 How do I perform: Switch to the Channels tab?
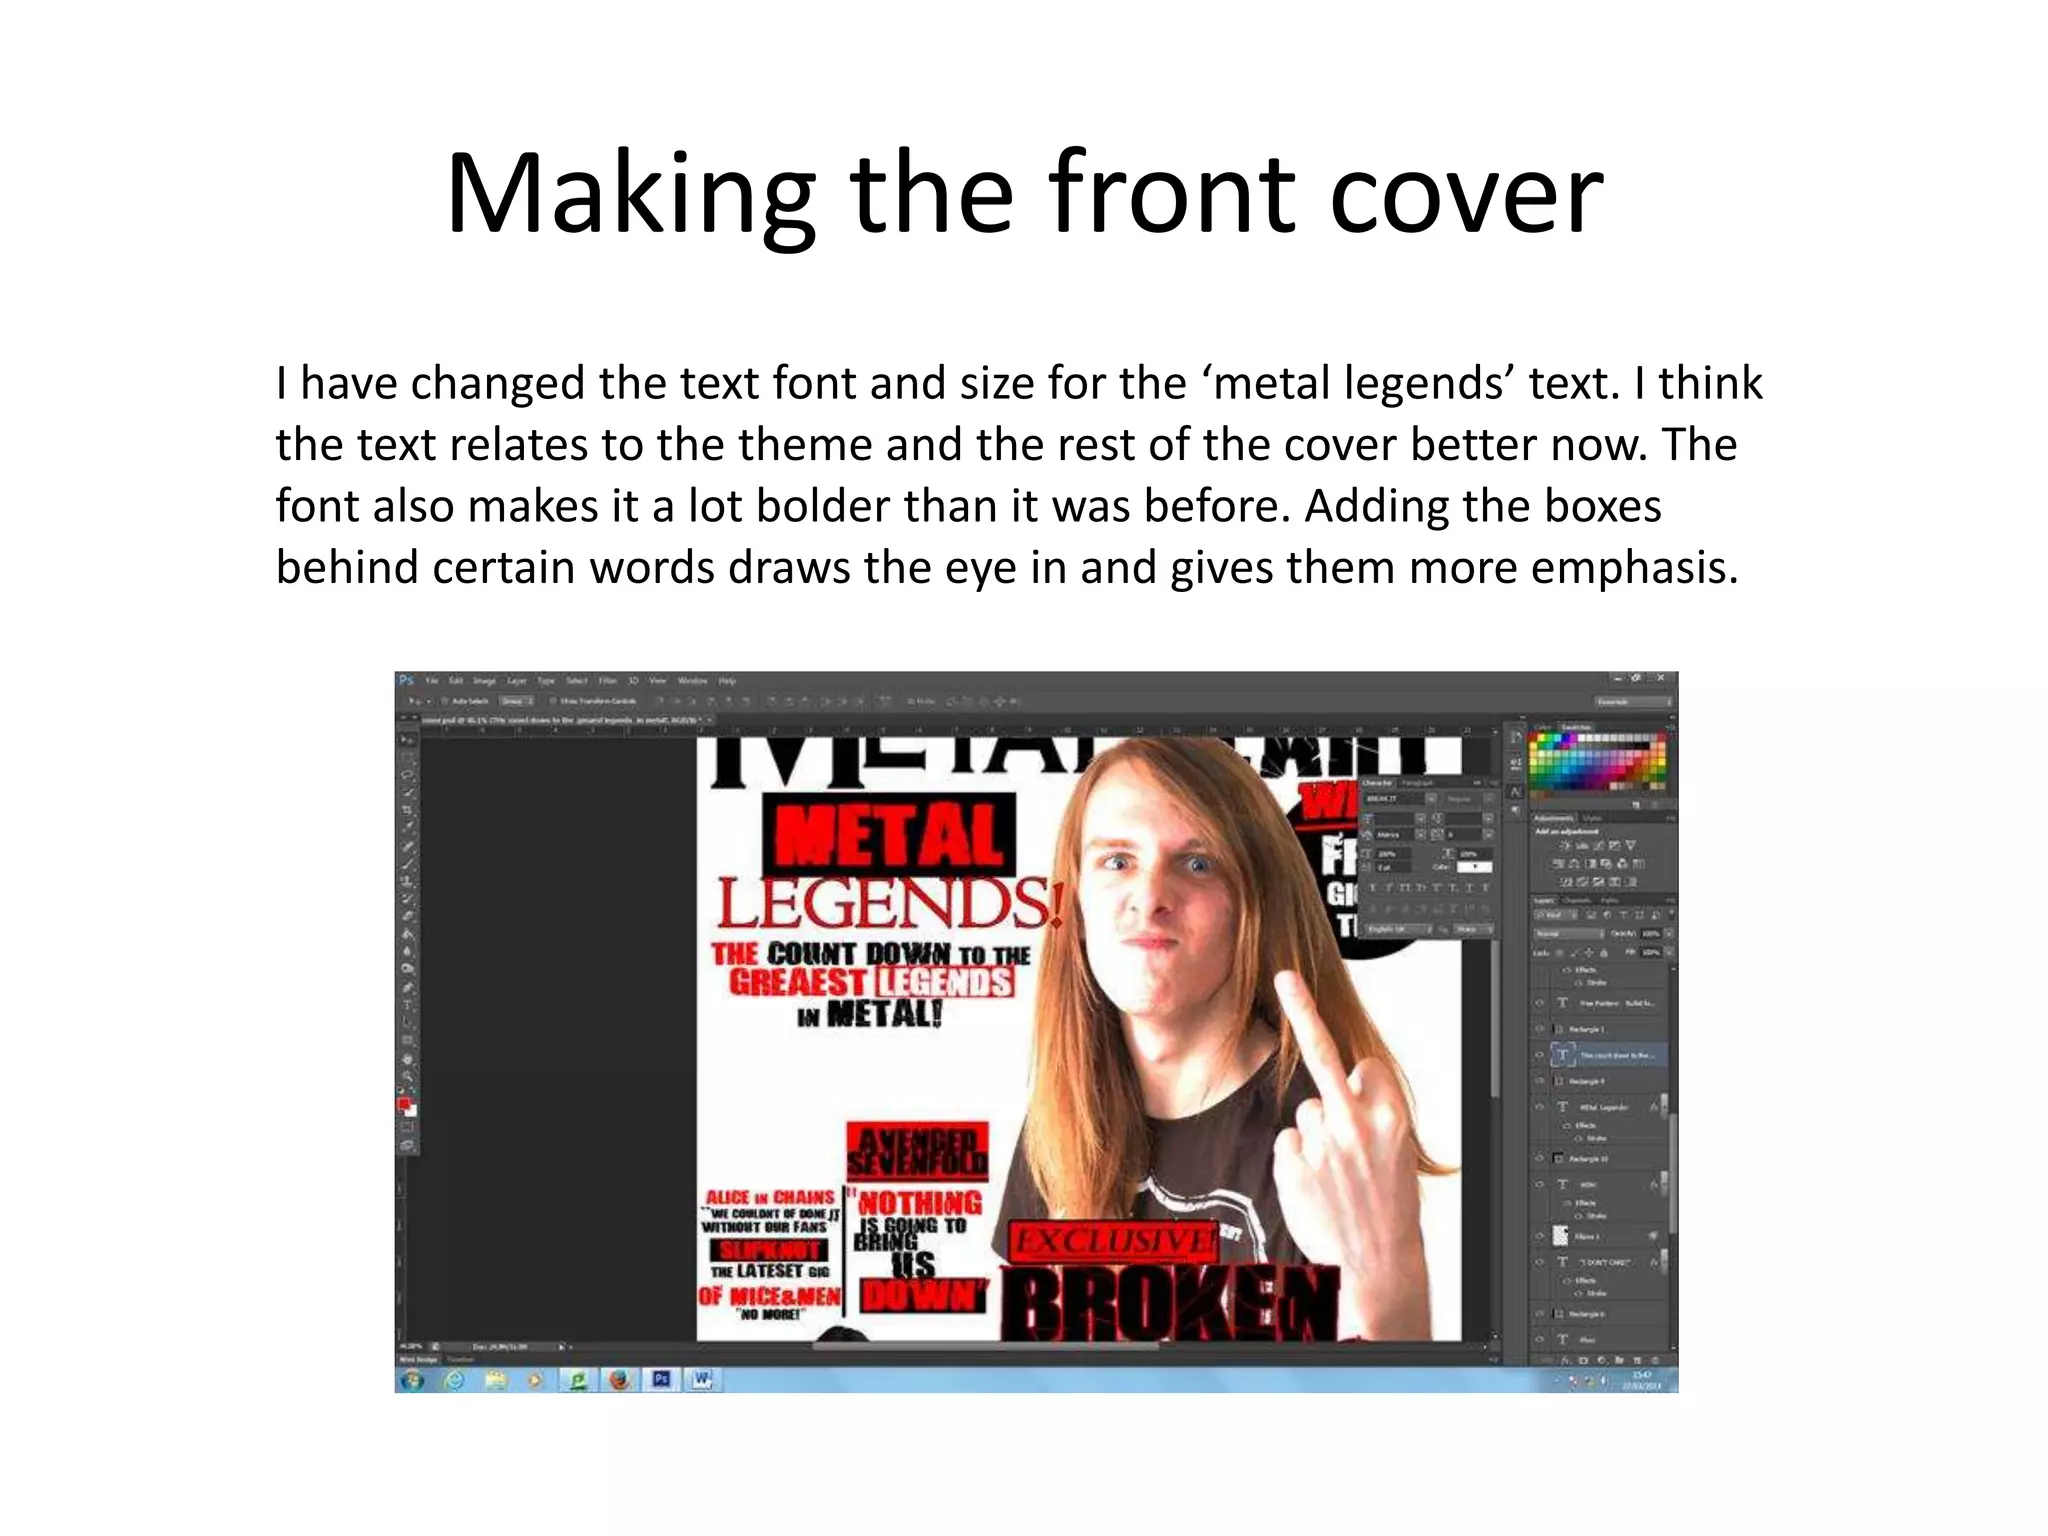pyautogui.click(x=1577, y=901)
